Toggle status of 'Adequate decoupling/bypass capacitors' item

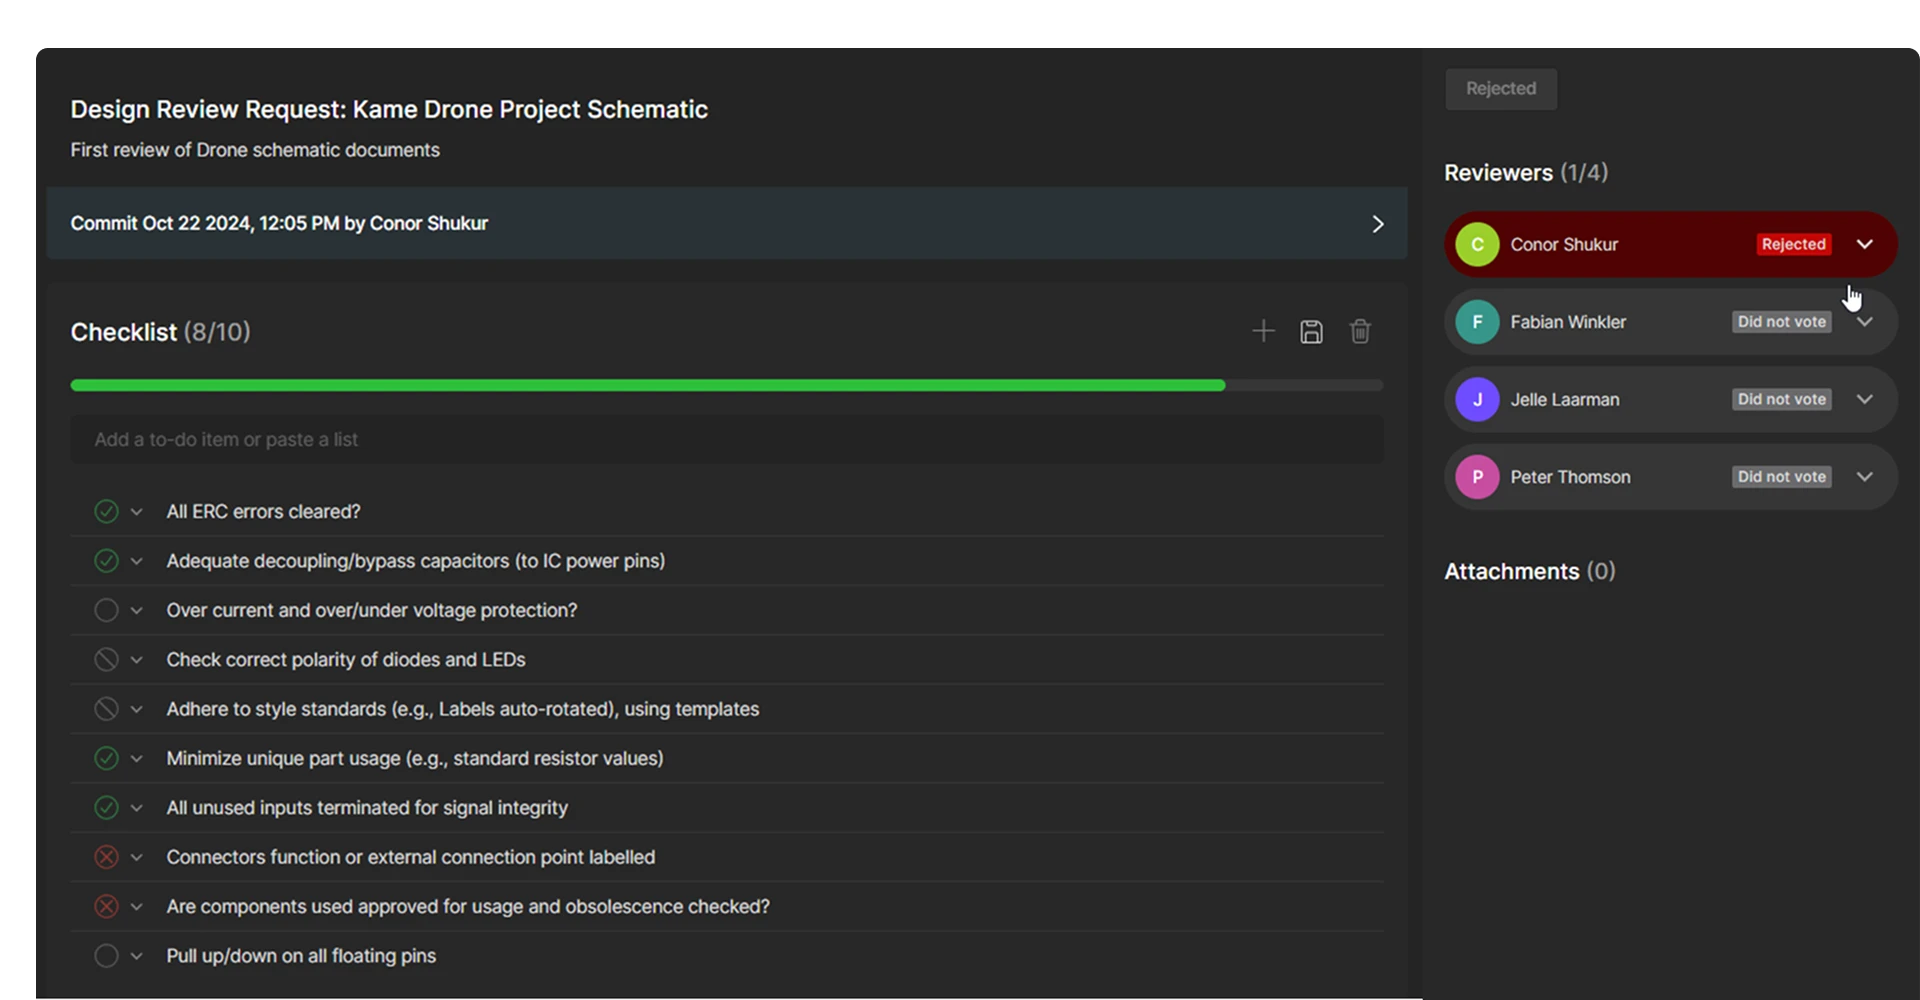(x=106, y=561)
